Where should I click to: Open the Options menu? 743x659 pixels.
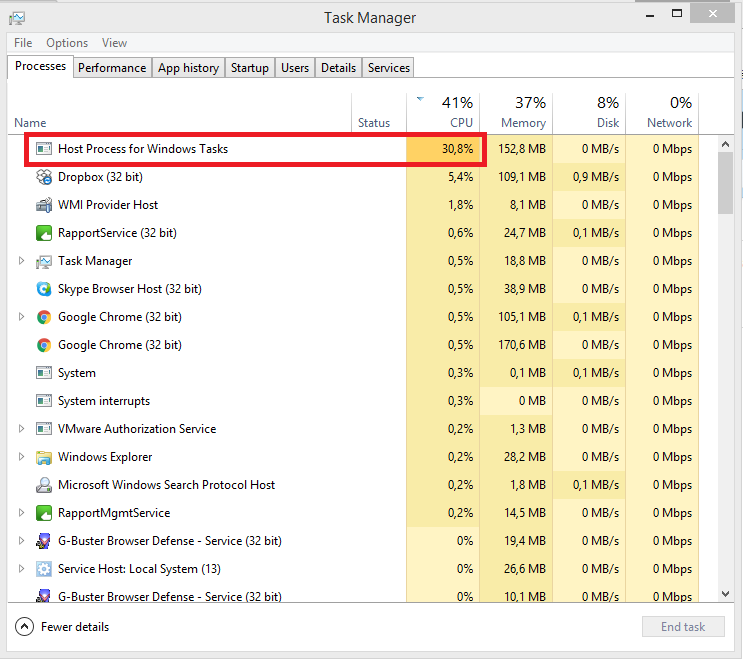click(x=67, y=43)
